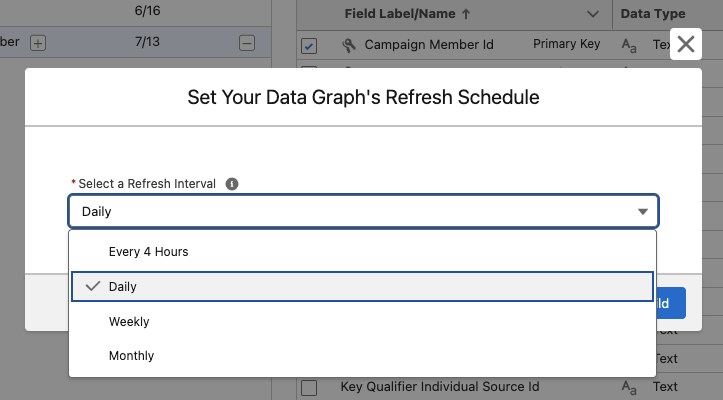Click the info icon beside Refresh Interval

click(232, 184)
